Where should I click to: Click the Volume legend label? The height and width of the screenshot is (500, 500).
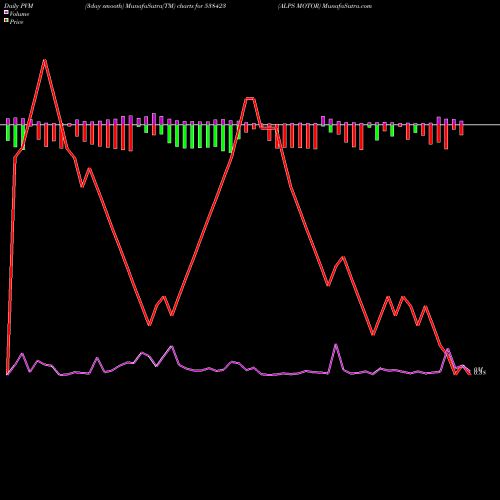[19, 14]
